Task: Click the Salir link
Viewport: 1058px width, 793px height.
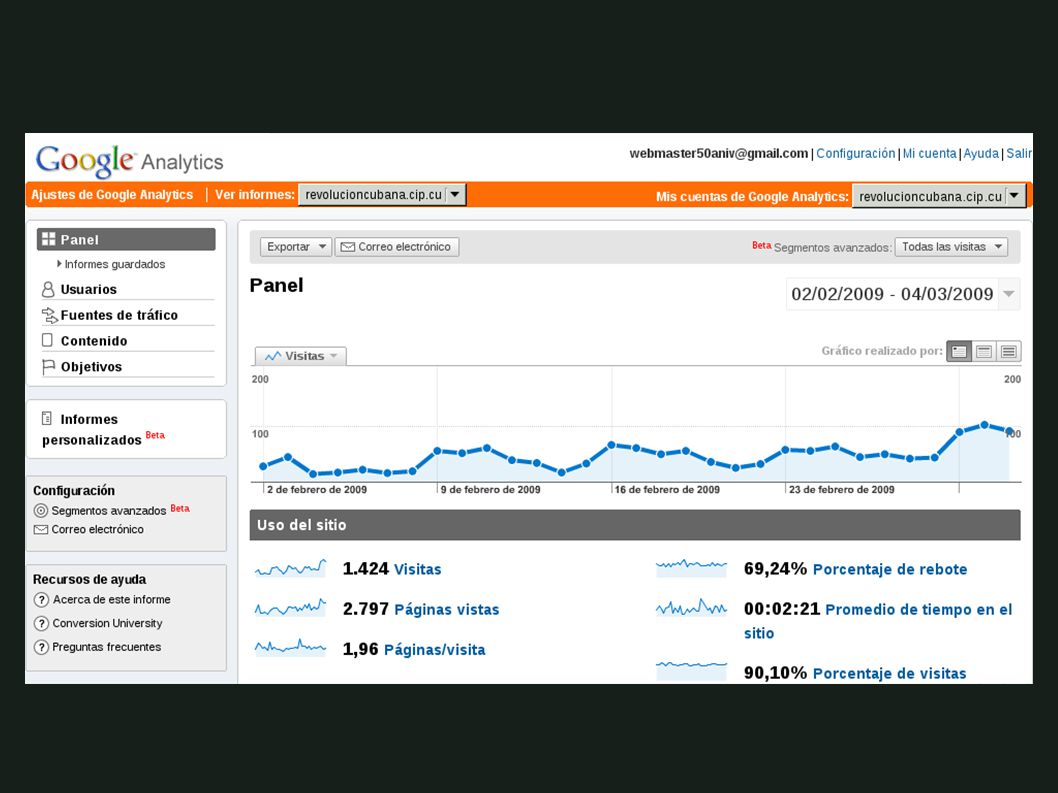Action: coord(1019,154)
